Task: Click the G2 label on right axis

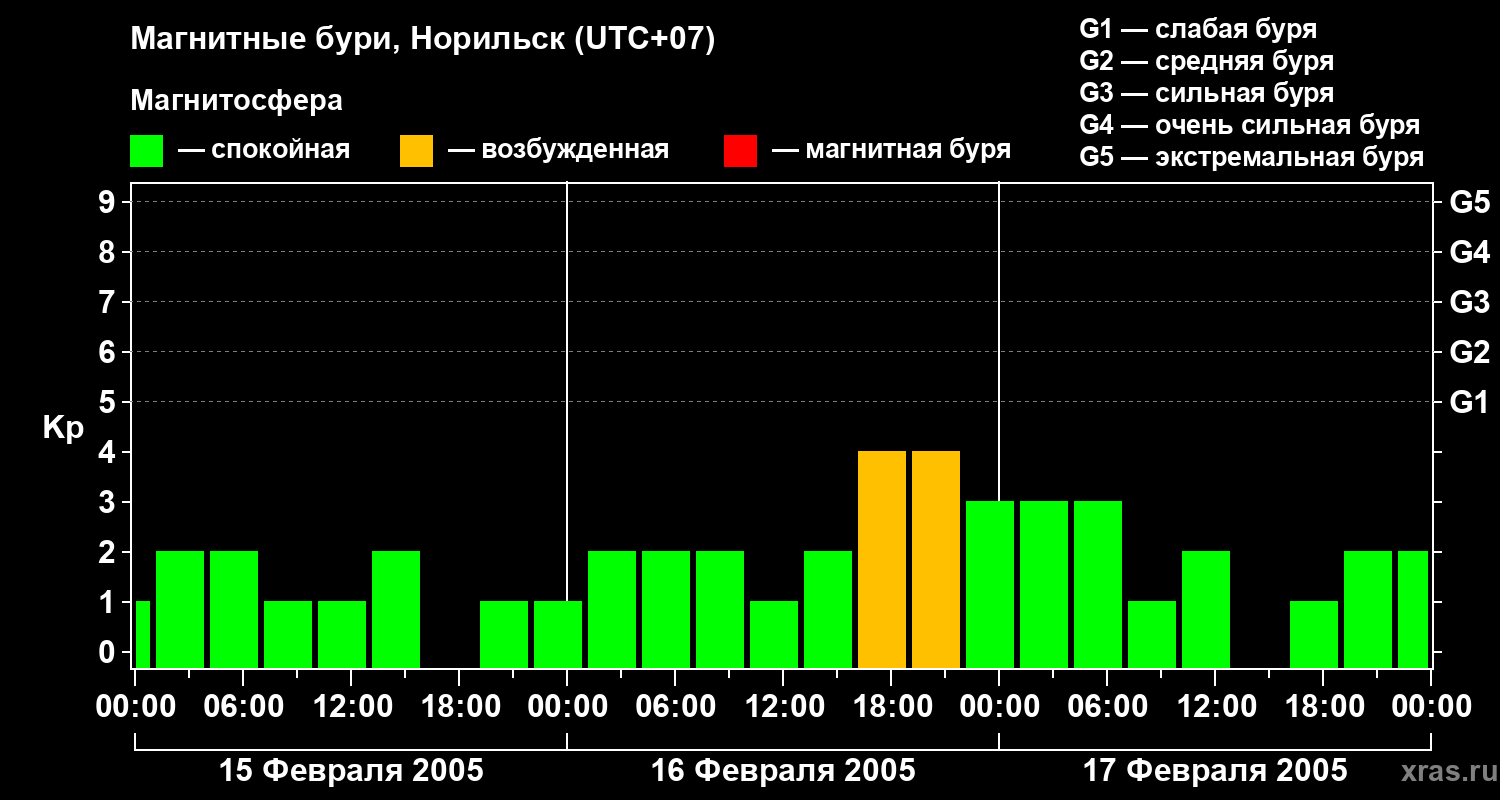Action: tap(1469, 352)
